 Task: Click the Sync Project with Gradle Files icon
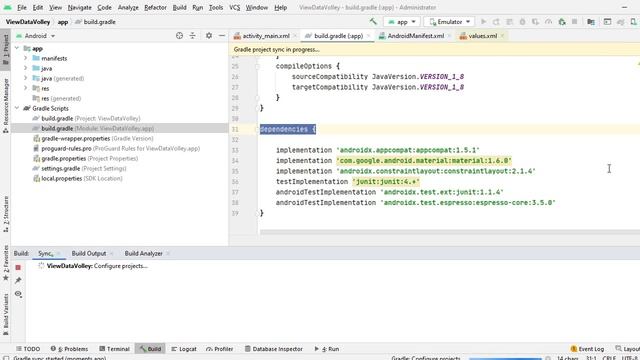620,22
